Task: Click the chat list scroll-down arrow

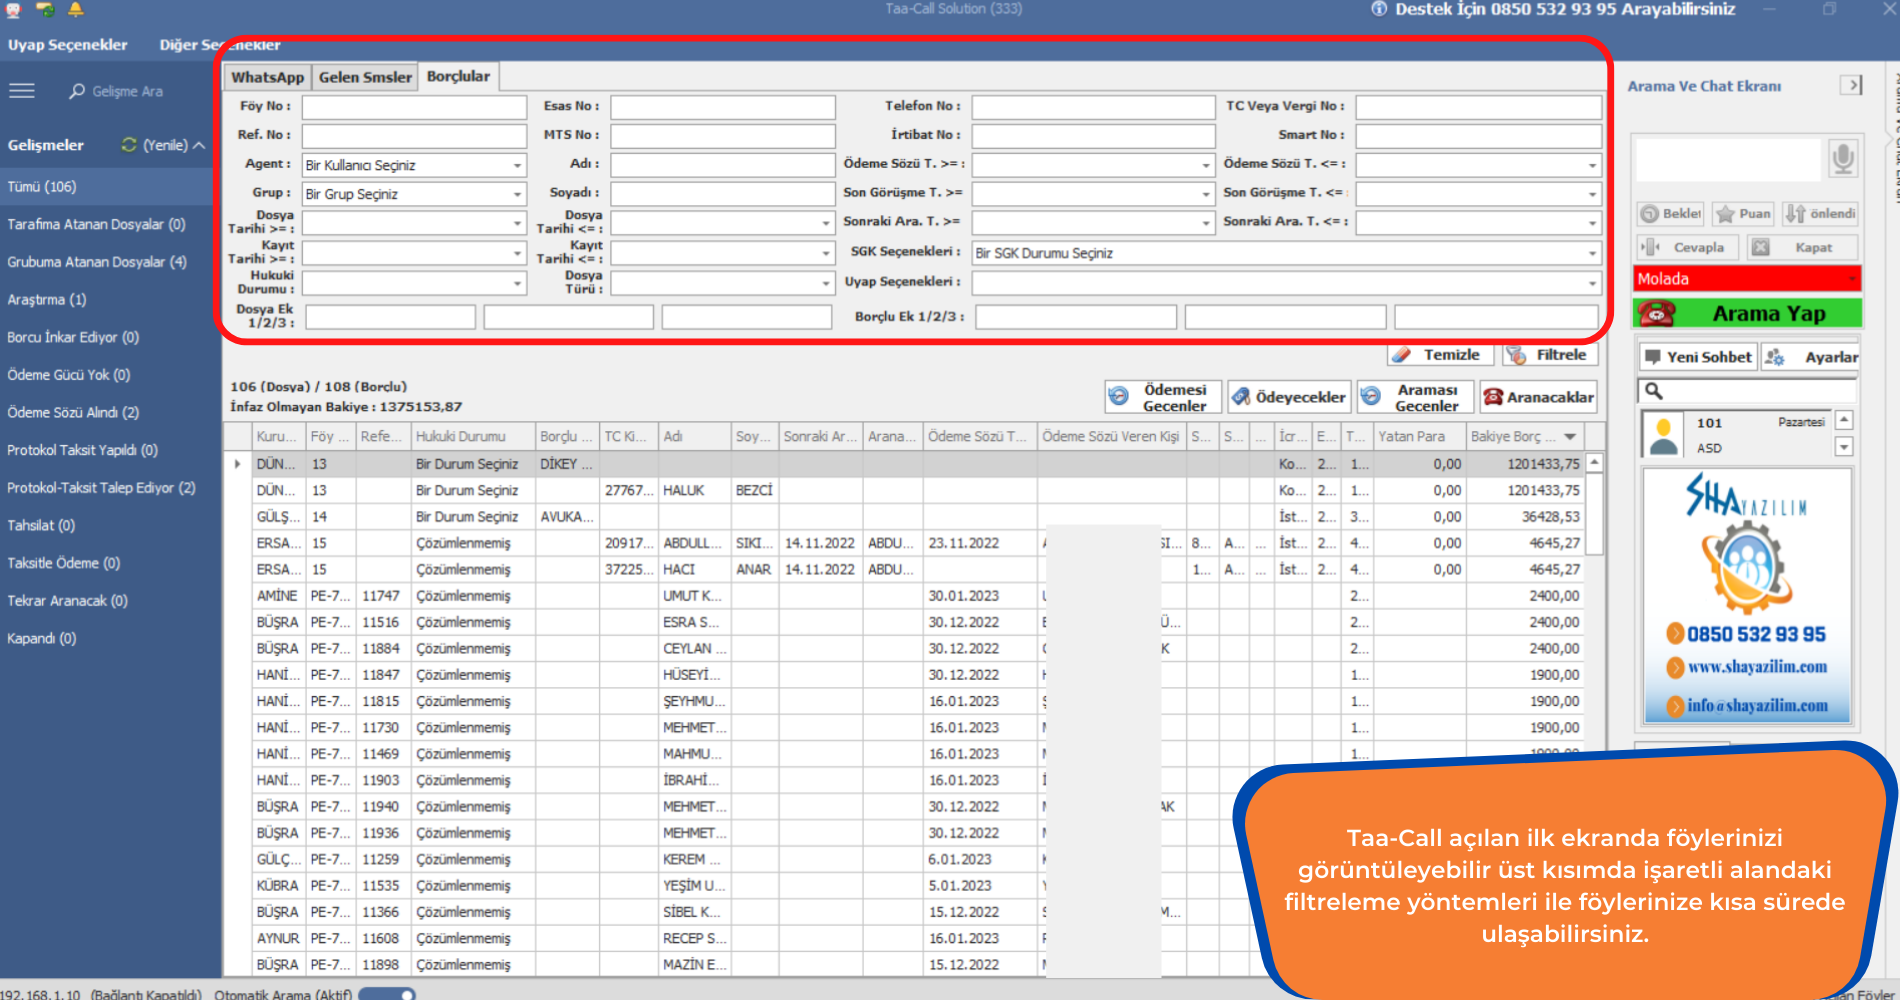Action: (x=1844, y=447)
